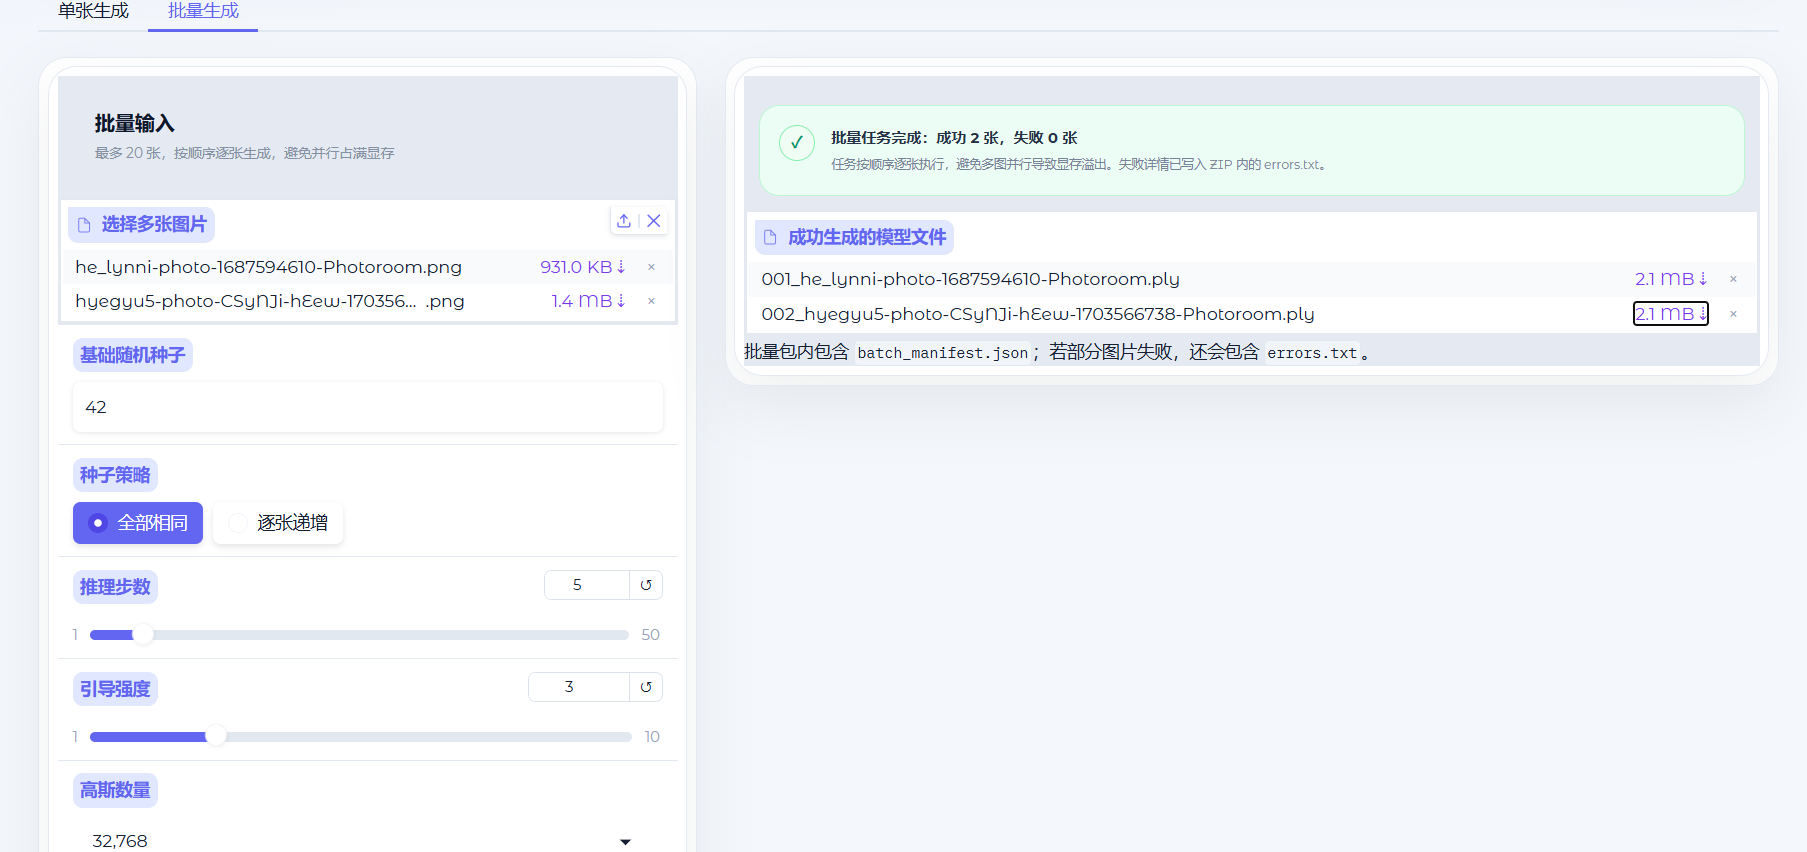
Task: Click the 引导强度 slider handle
Action: click(x=216, y=737)
